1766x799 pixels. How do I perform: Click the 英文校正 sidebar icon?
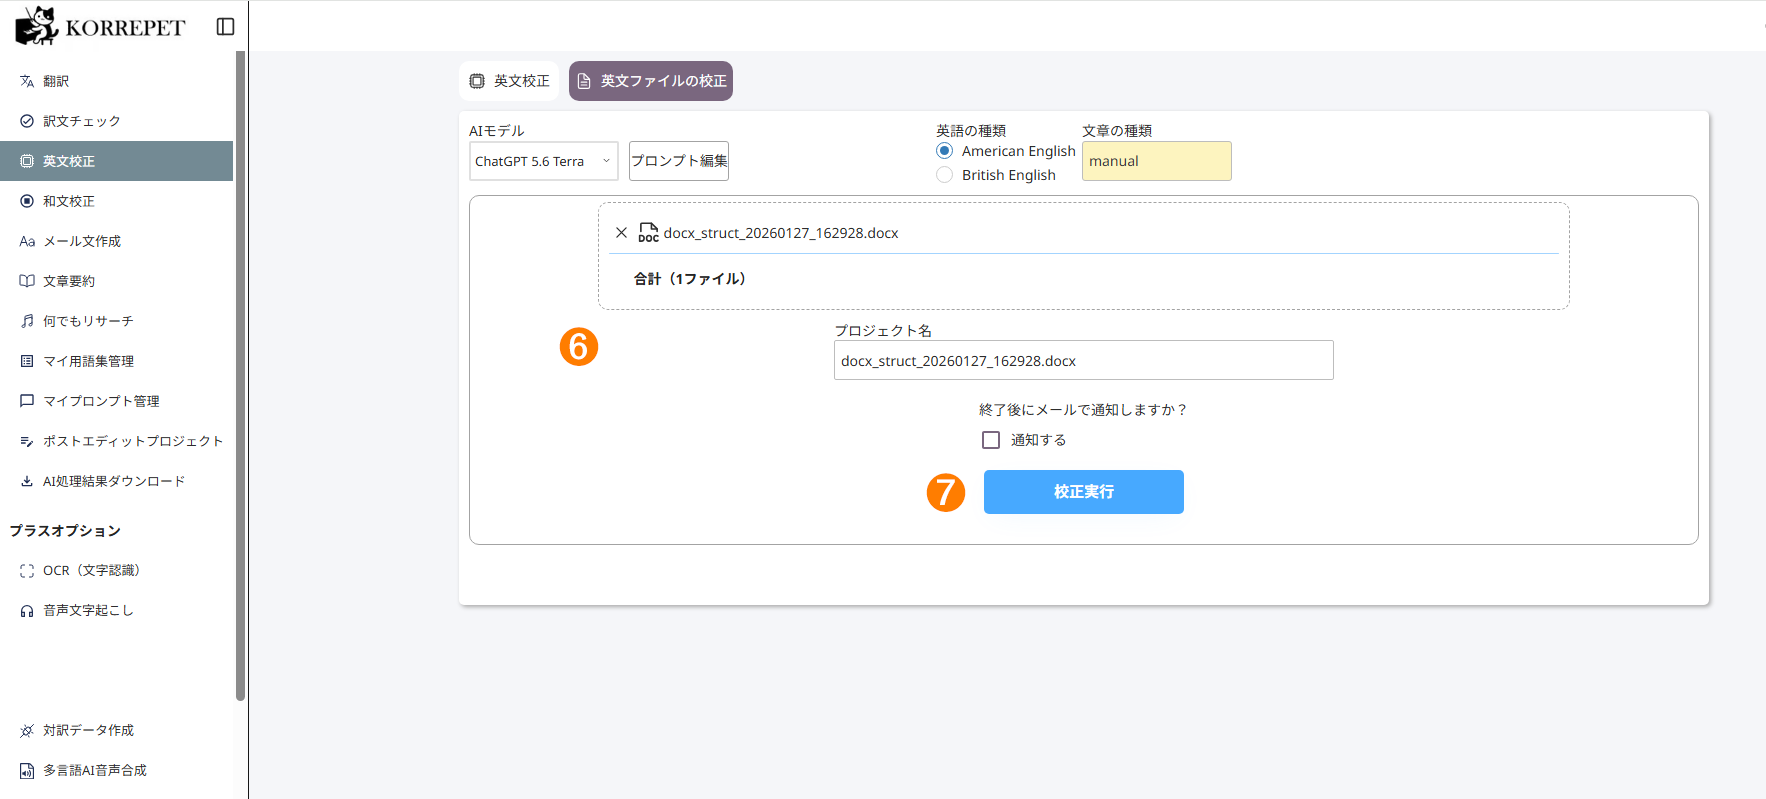[27, 161]
